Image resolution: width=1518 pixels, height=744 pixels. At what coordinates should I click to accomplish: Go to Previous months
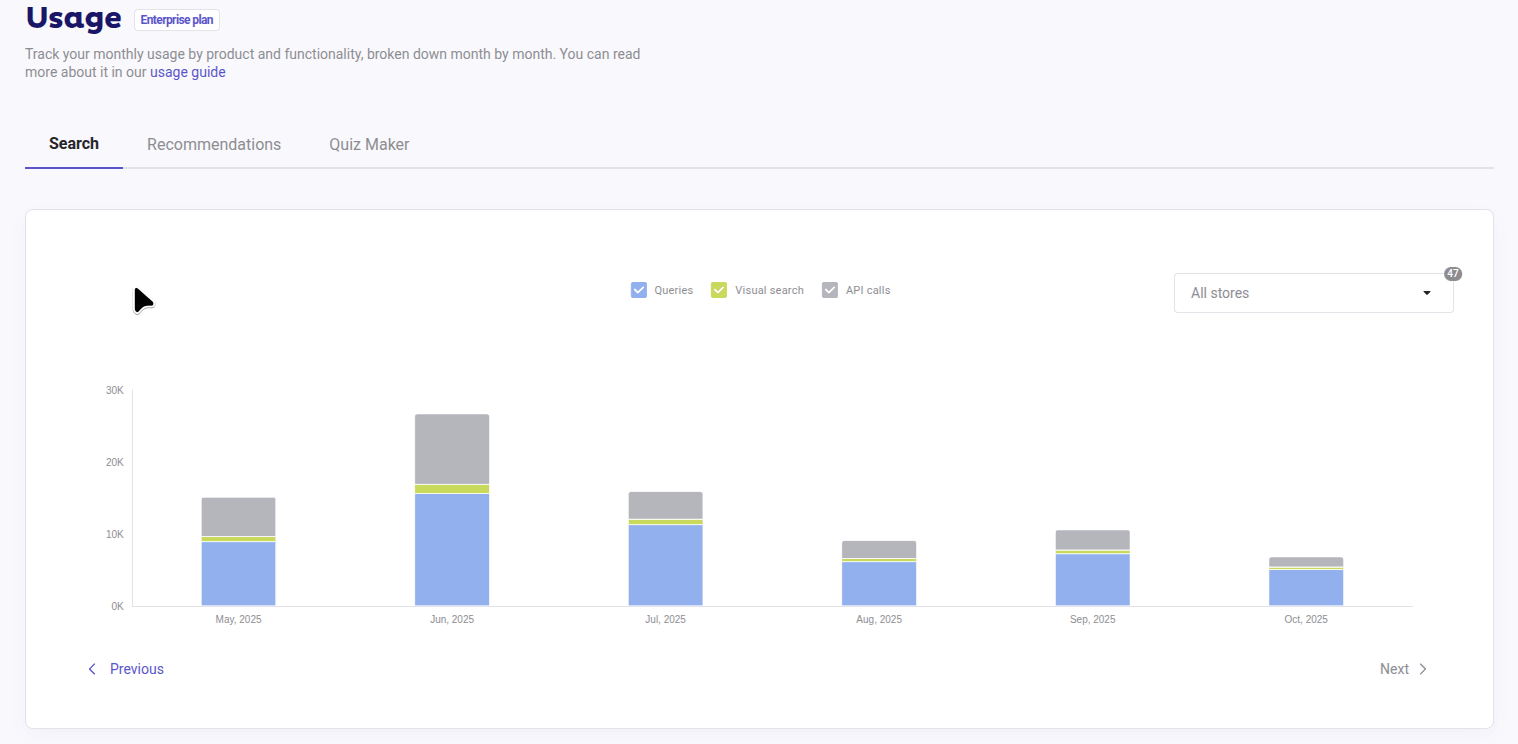[136, 669]
